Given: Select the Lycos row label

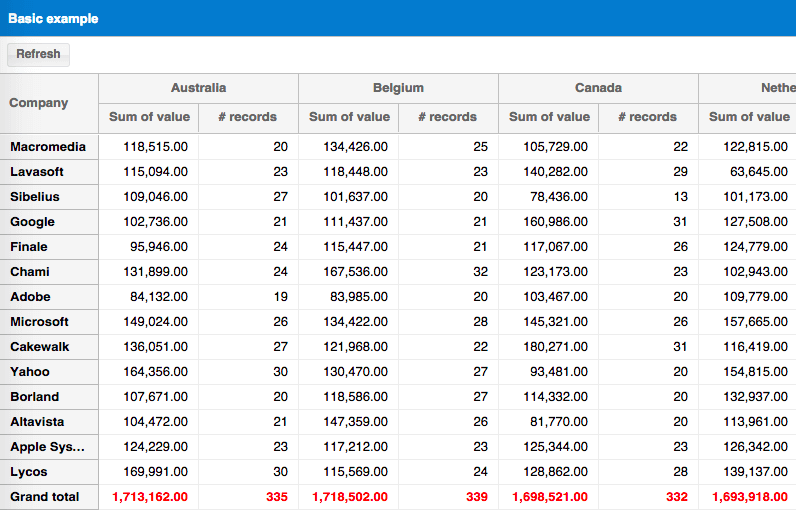Looking at the screenshot, I should coord(49,472).
